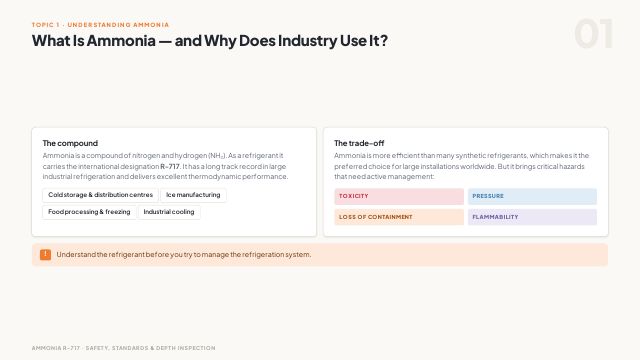Viewport: 640px width, 360px height.
Task: Click the bold R-717 designation text
Action: click(x=170, y=167)
